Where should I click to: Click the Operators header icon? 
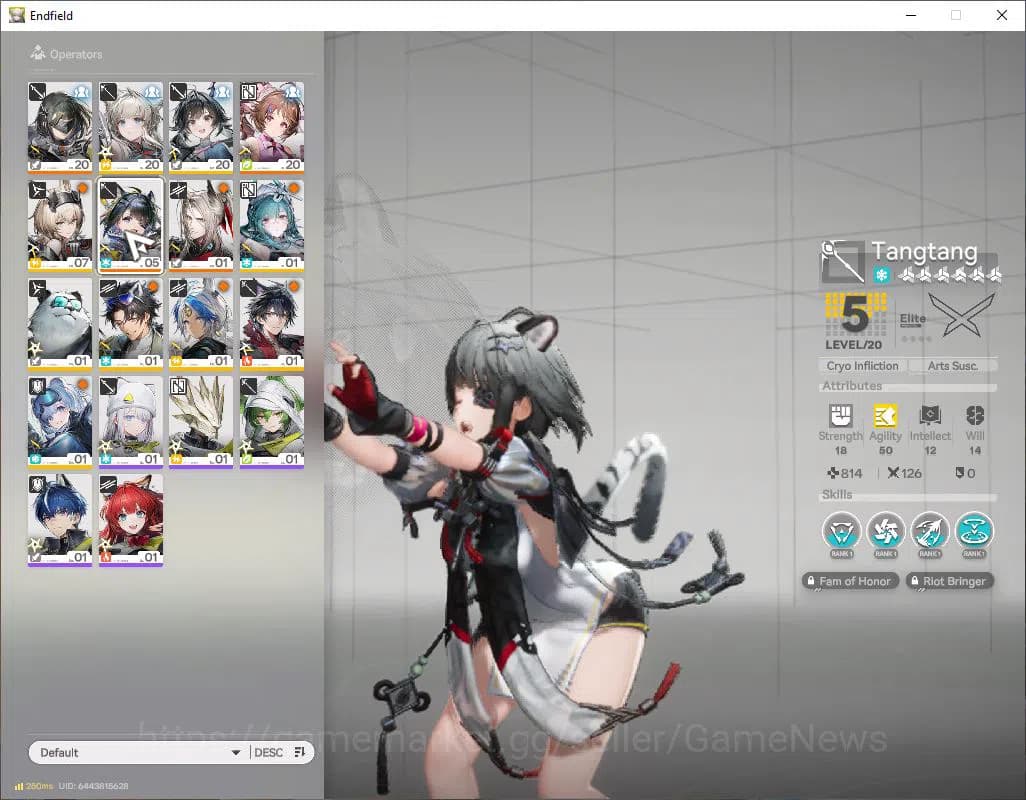[37, 52]
